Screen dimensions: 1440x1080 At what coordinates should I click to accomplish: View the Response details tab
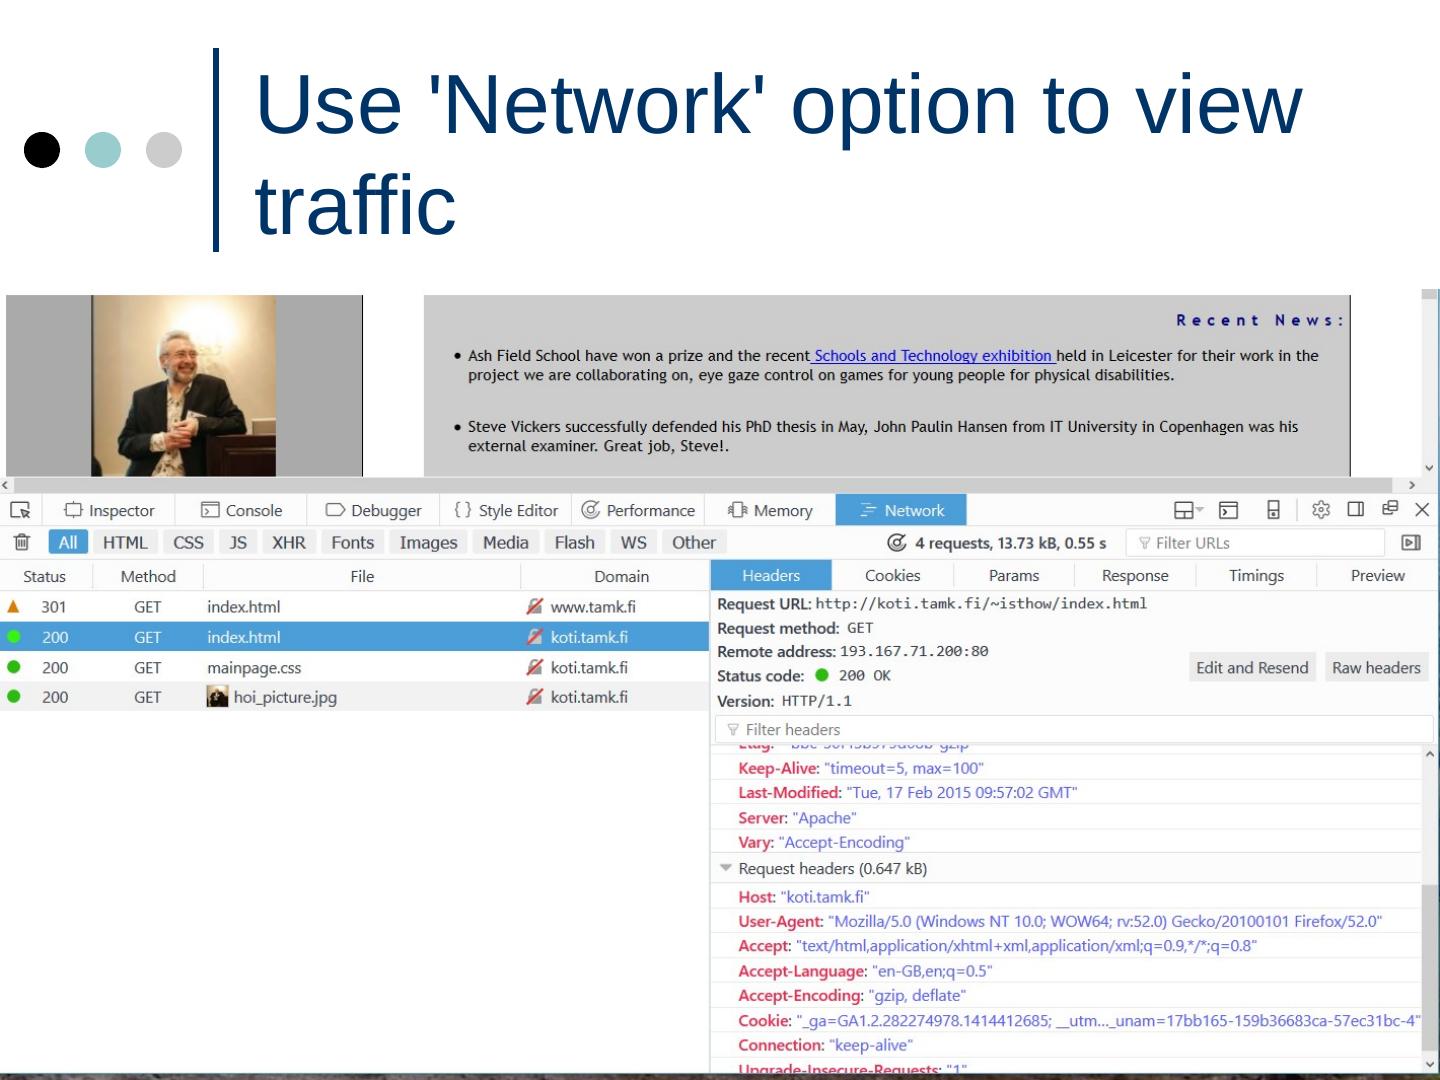[x=1135, y=575]
